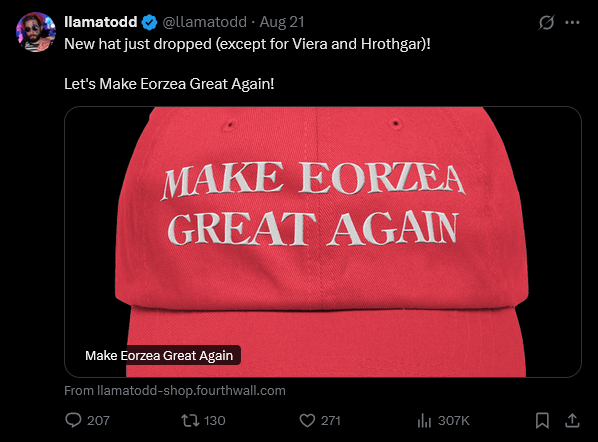Open the @llamatodd handle link
The image size is (598, 442).
coord(204,22)
